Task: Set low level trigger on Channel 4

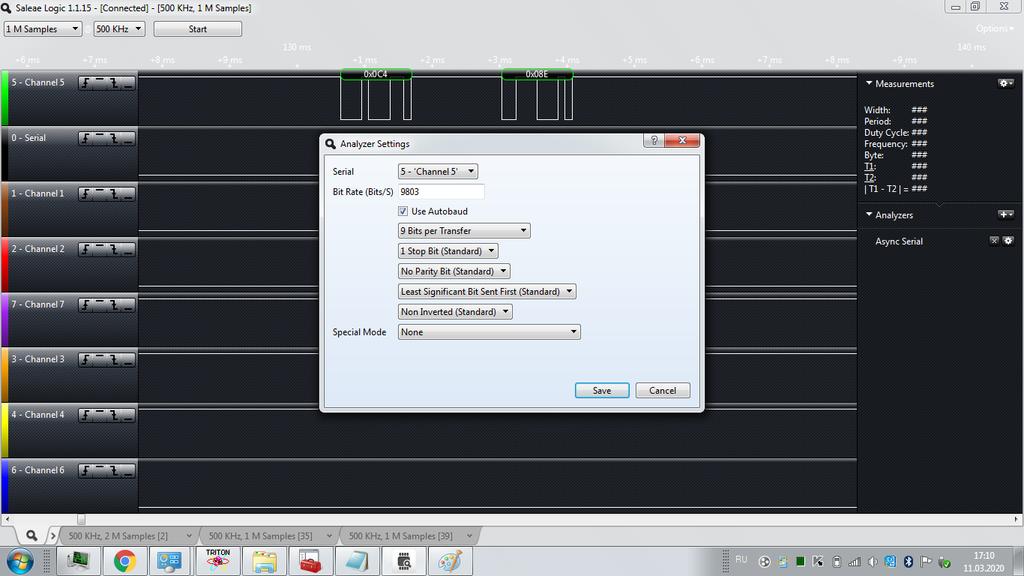Action: [128, 415]
